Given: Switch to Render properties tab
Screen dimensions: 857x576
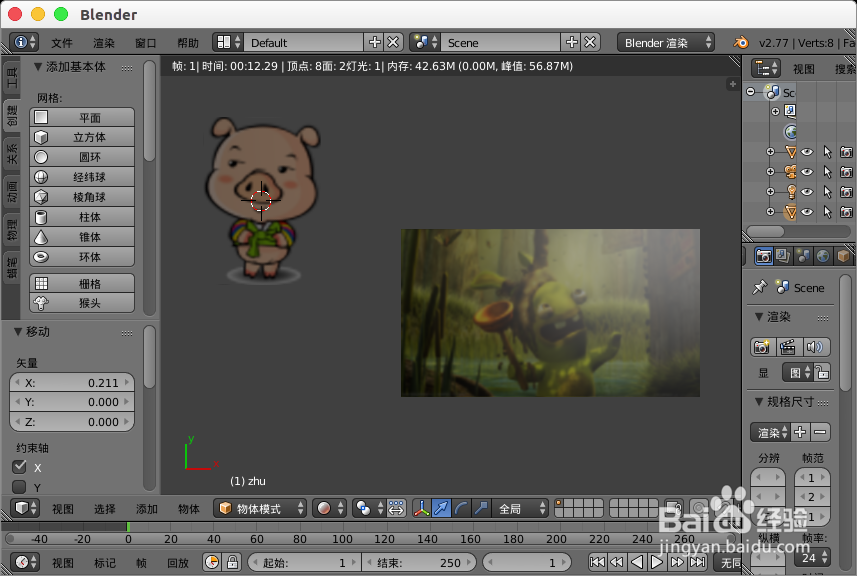Looking at the screenshot, I should click(x=764, y=256).
